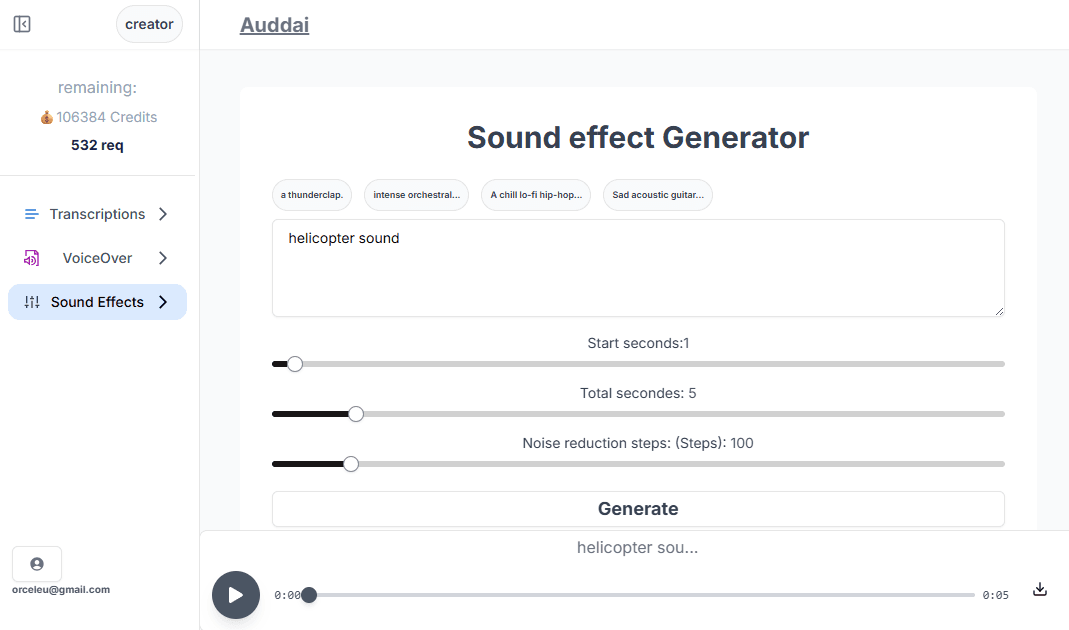Change the Noise reduction steps slider

350,463
